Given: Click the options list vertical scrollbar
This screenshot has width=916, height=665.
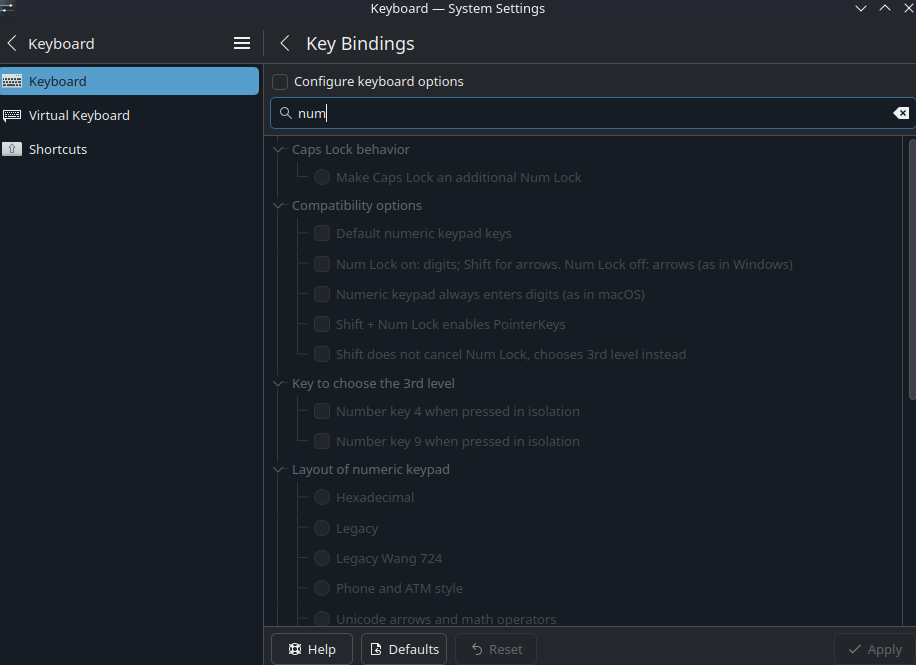Looking at the screenshot, I should [912, 269].
